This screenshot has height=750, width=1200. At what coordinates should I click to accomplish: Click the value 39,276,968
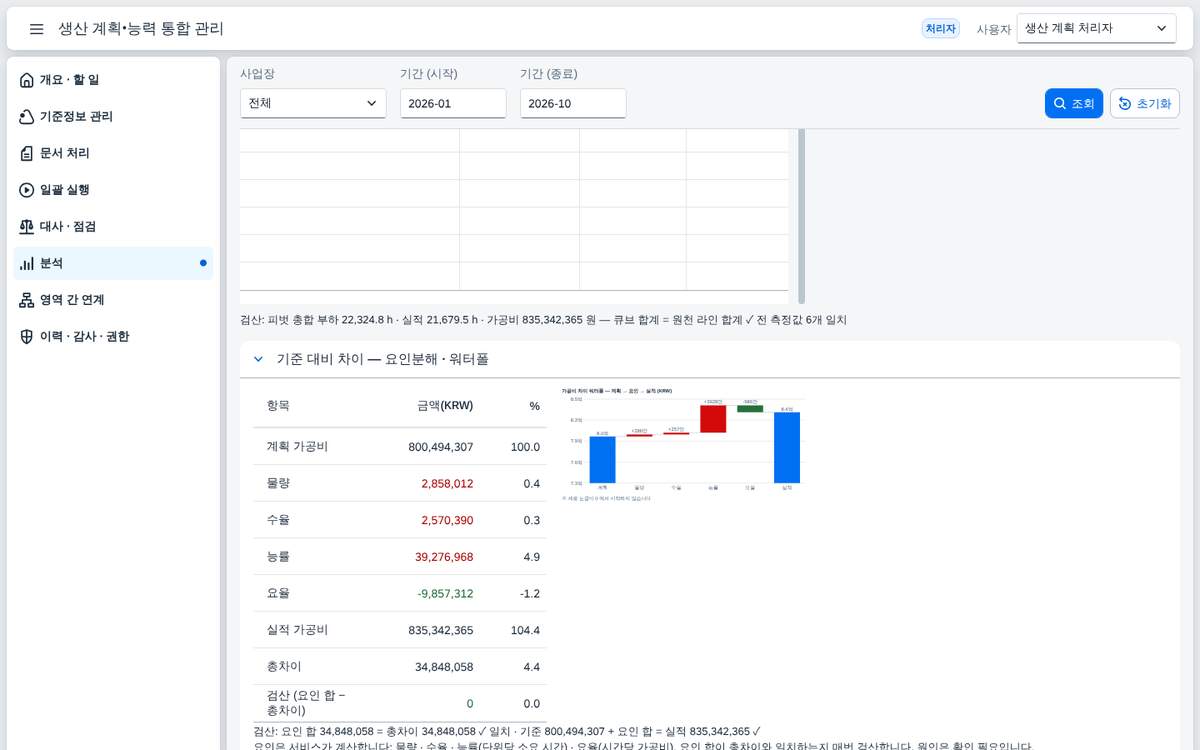[x=444, y=557]
